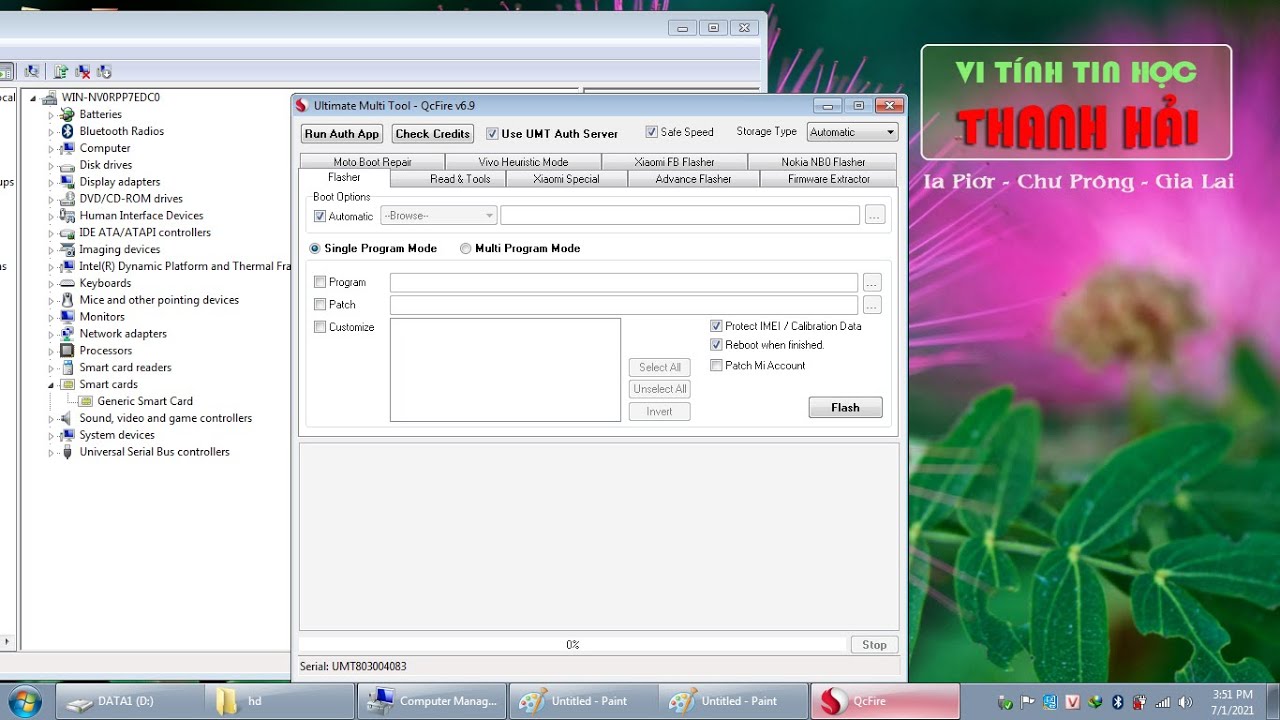Image resolution: width=1280 pixels, height=720 pixels.
Task: Click the Flash button
Action: (845, 407)
